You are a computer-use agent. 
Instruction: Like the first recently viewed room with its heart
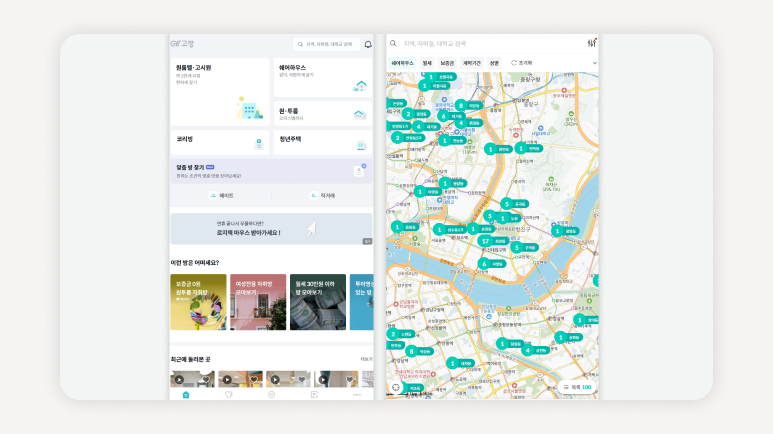point(206,379)
